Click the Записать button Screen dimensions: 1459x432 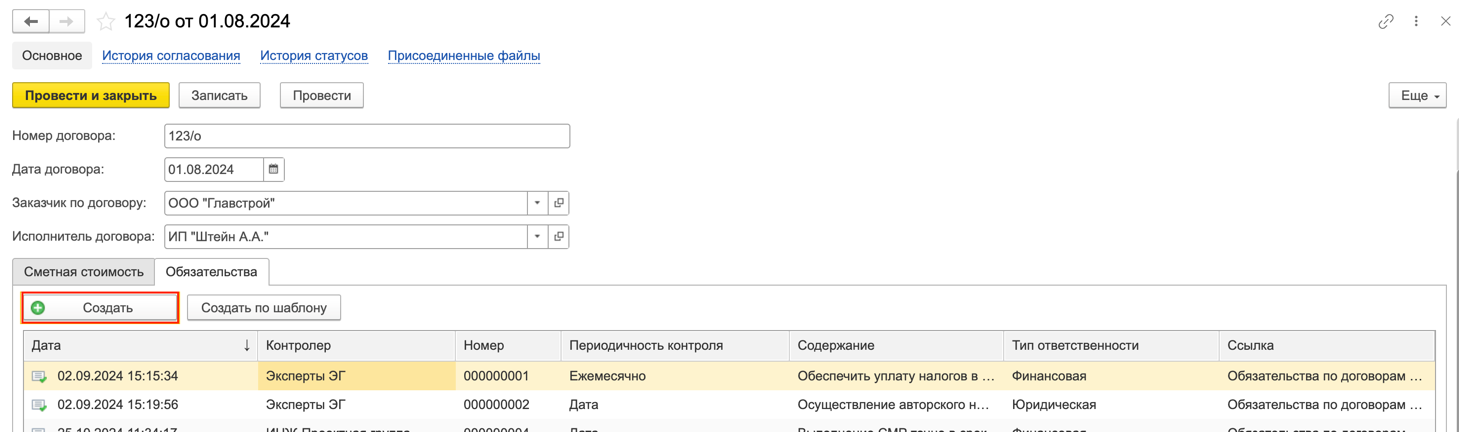[219, 95]
